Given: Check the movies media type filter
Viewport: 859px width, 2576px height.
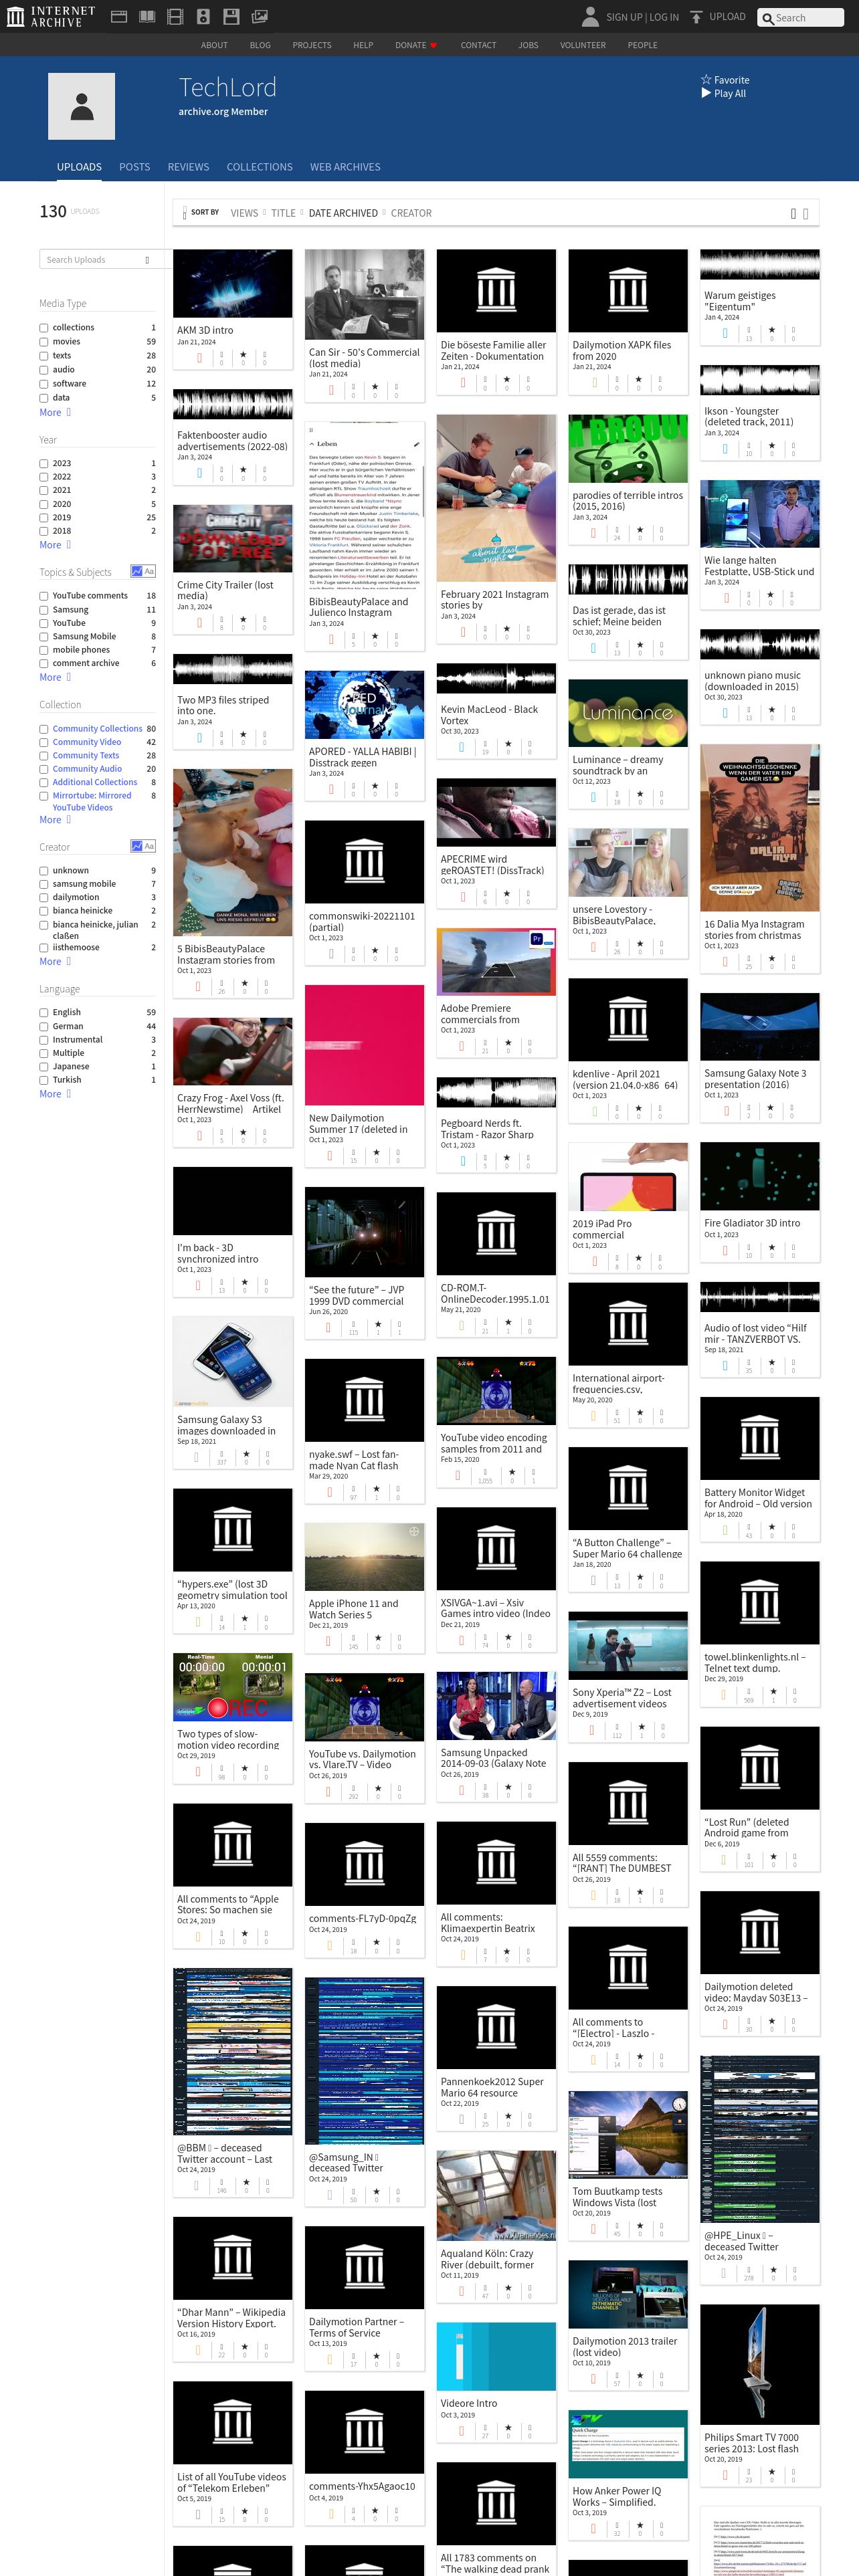Looking at the screenshot, I should coord(44,342).
